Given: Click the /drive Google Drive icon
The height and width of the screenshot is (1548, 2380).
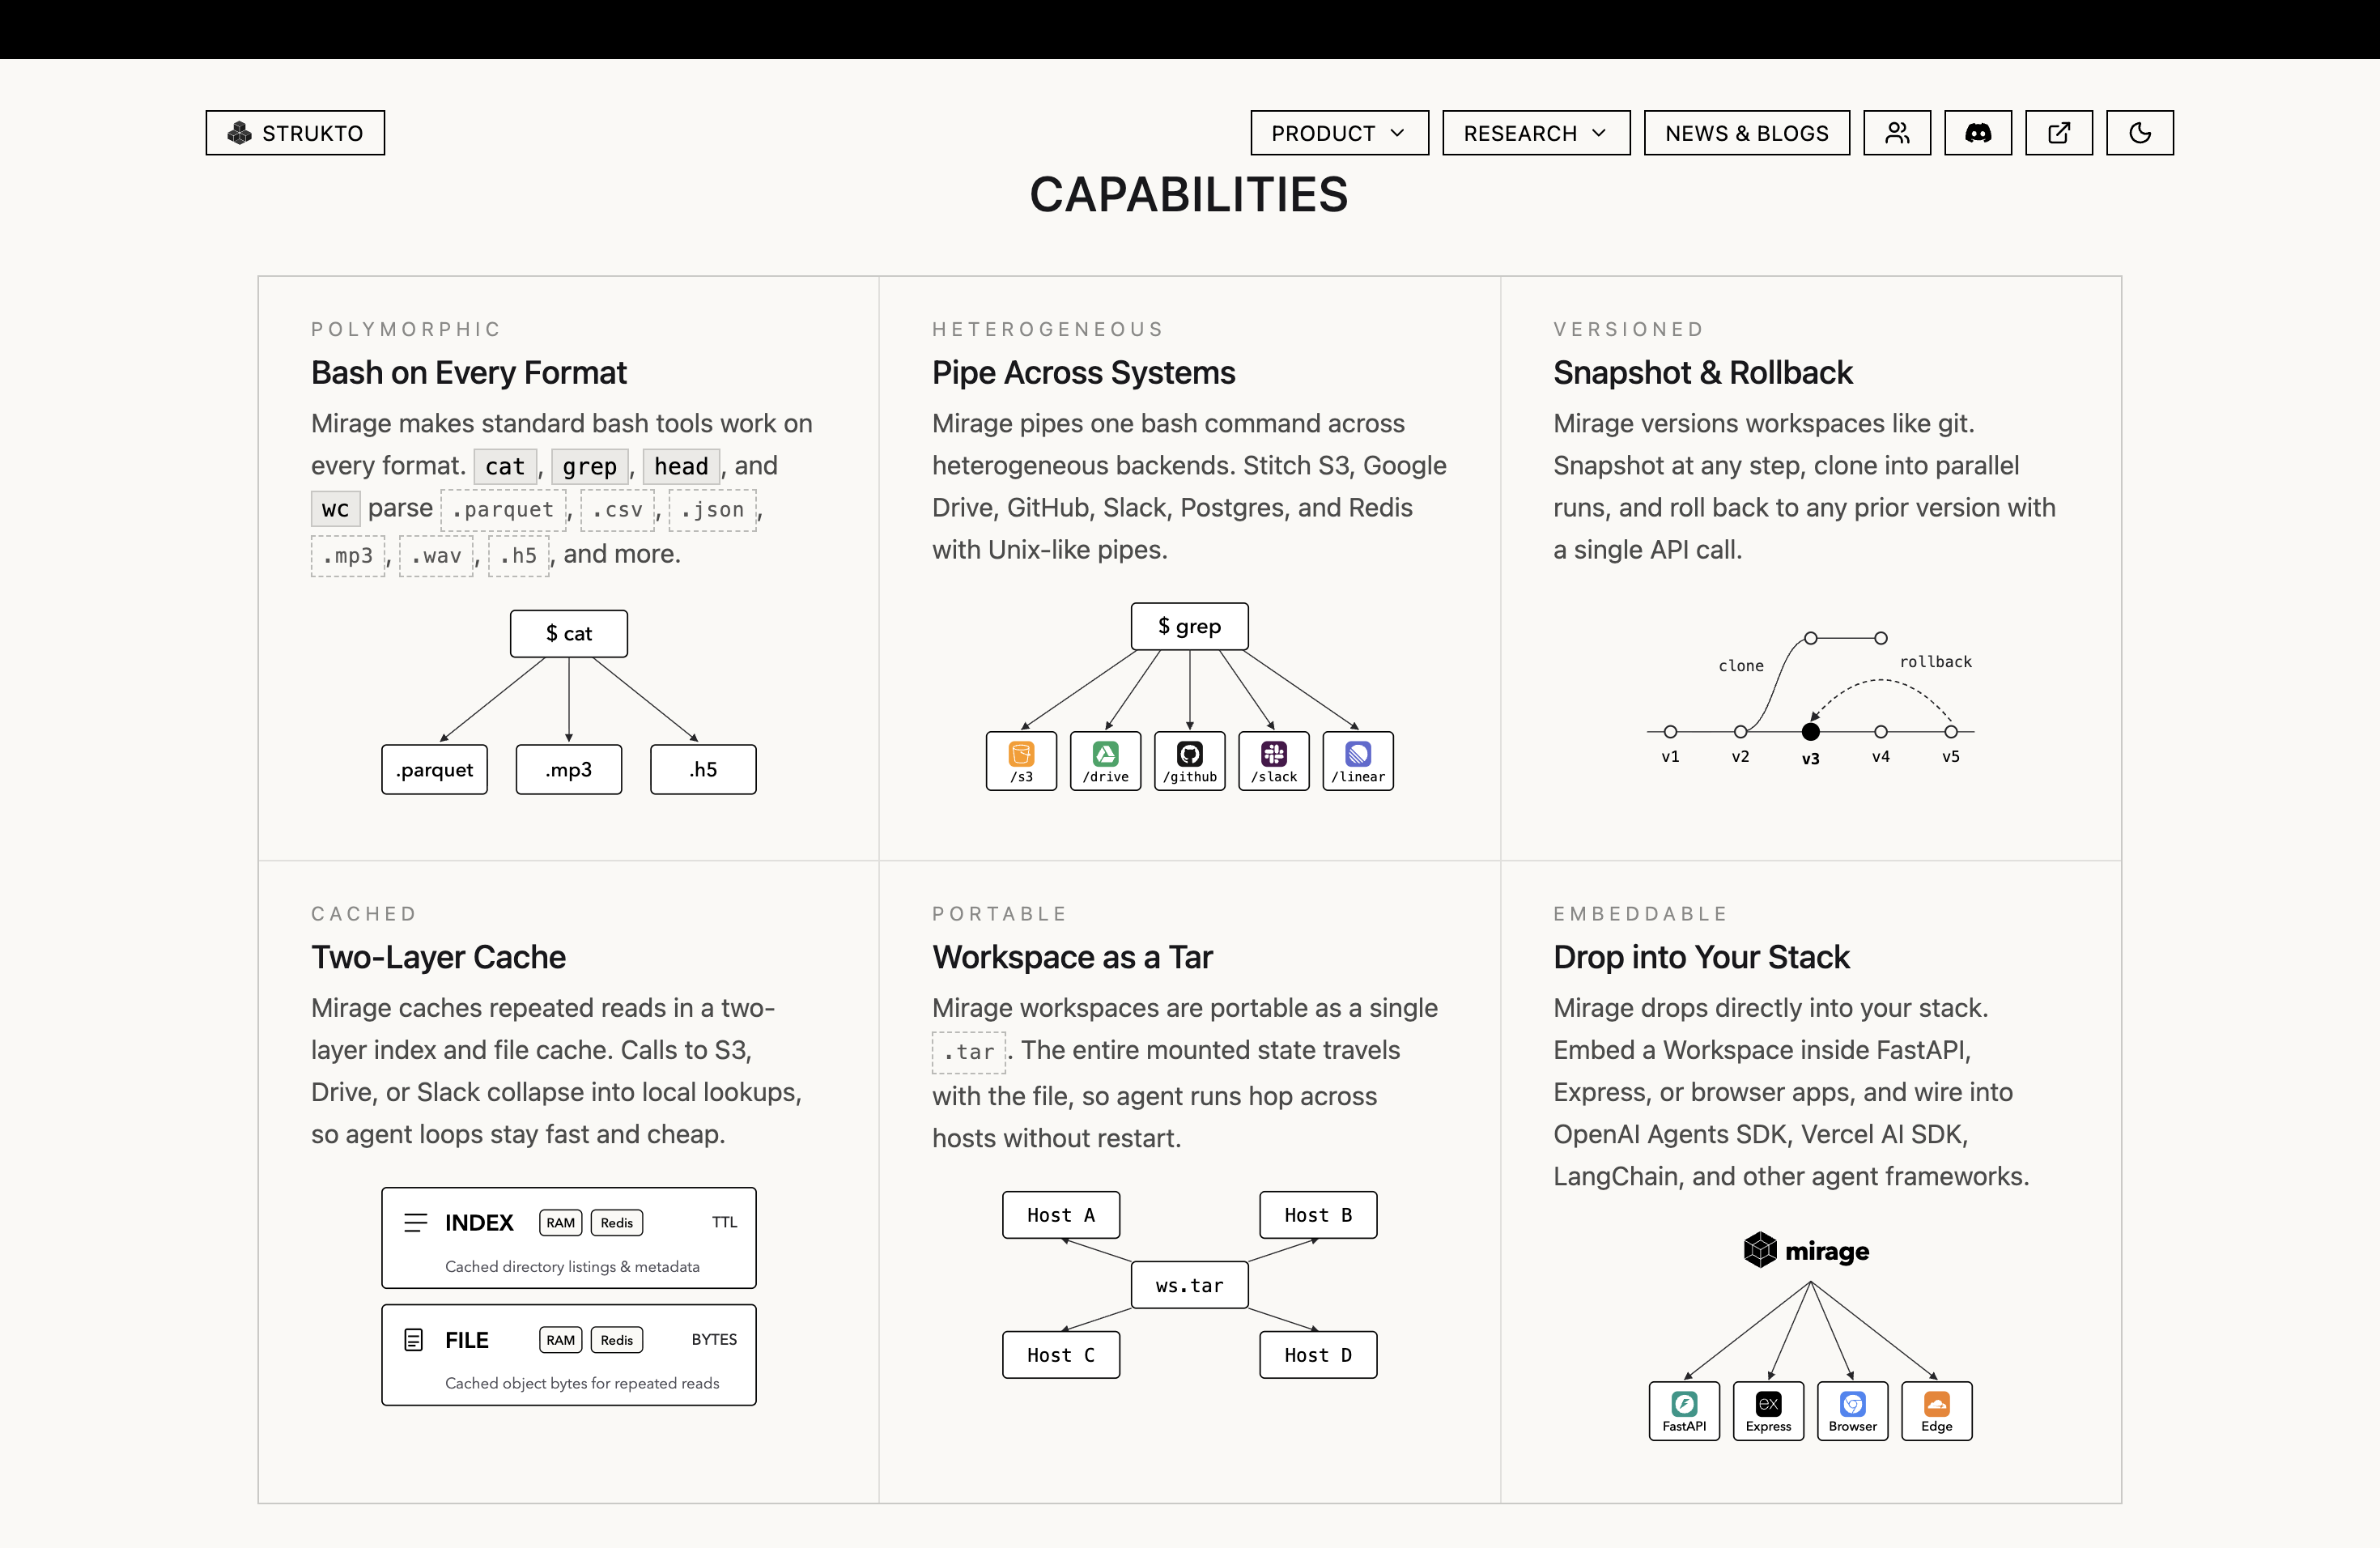Looking at the screenshot, I should click(1105, 761).
